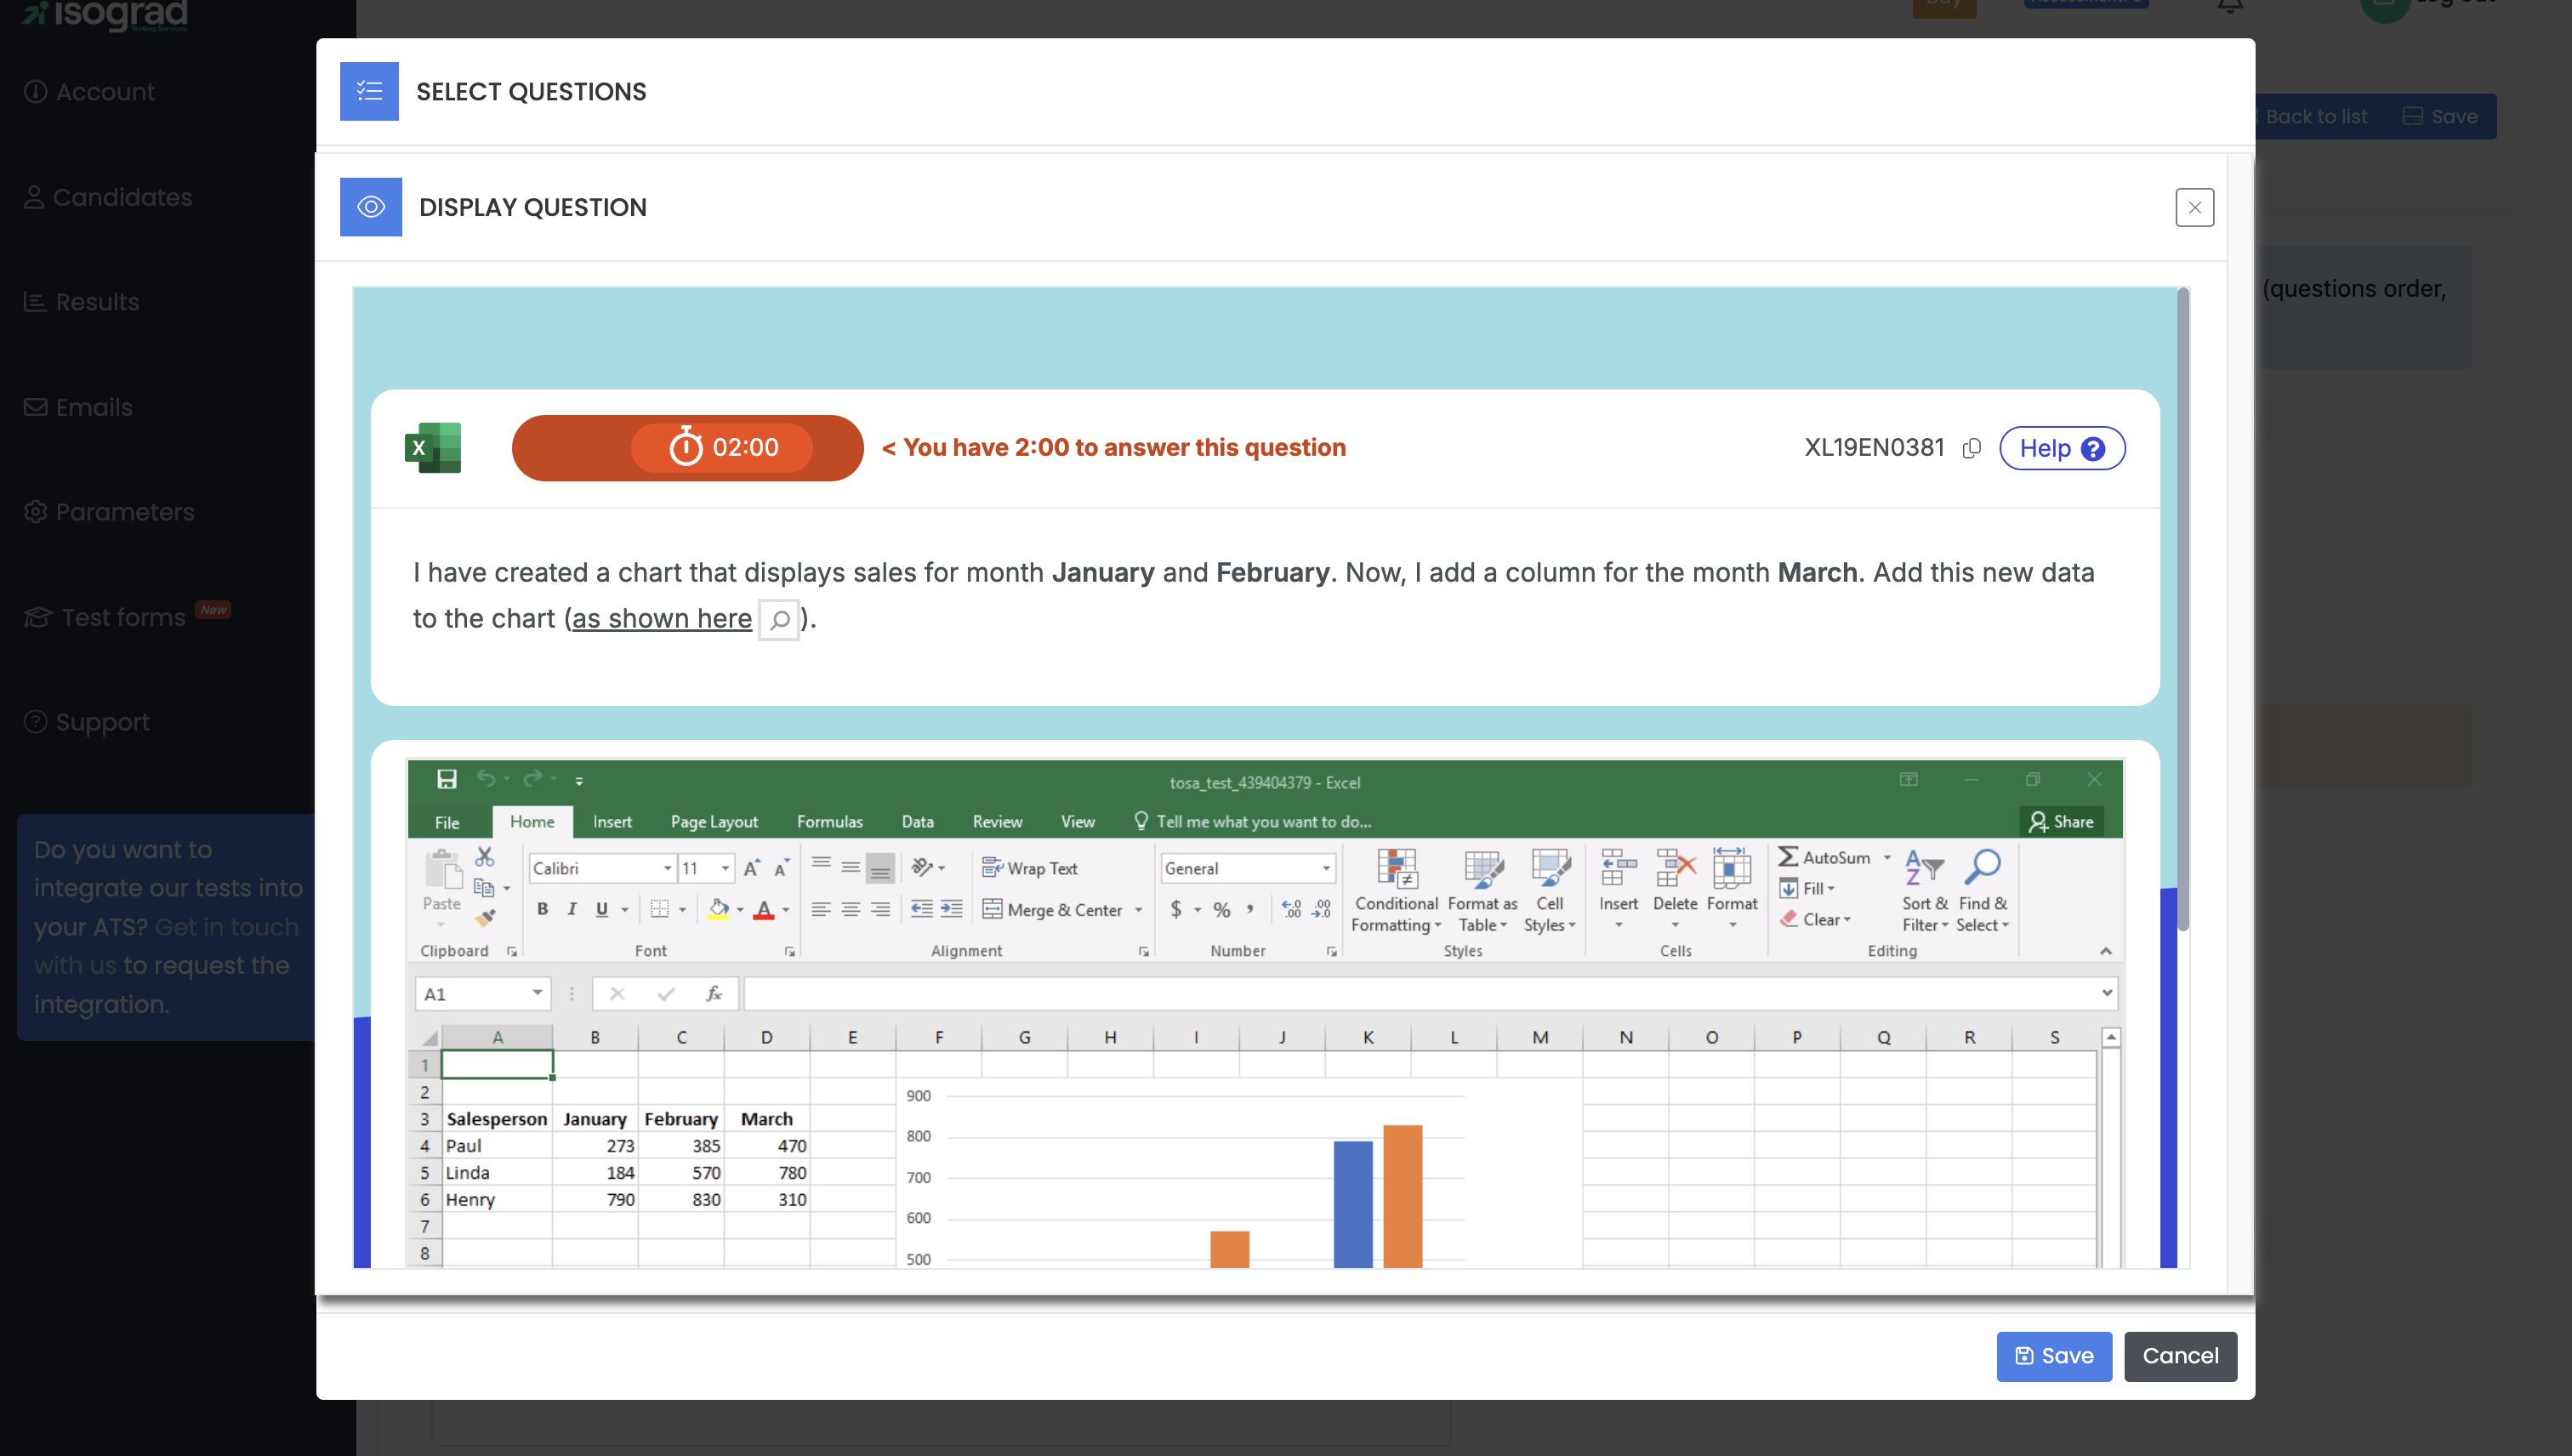Click the Decrease Font Size icon
2572x1456 pixels.
pos(782,868)
